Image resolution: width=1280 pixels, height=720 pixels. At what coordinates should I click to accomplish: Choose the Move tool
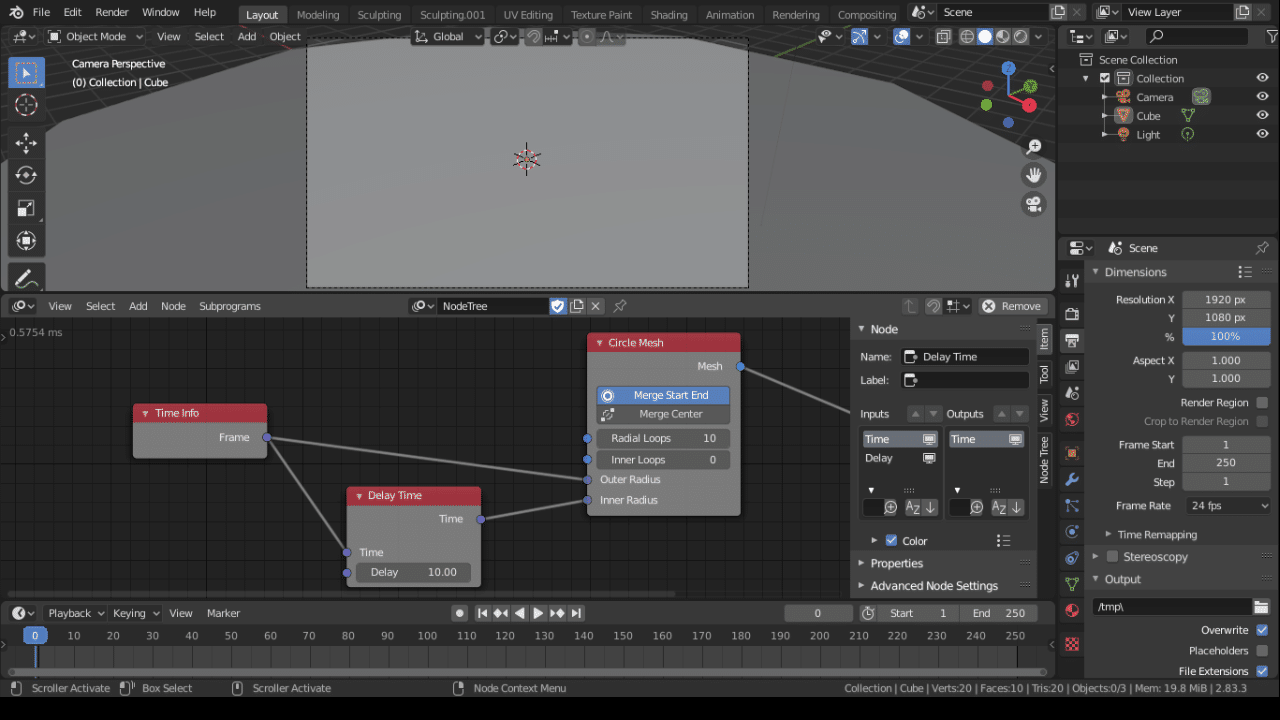tap(26, 143)
